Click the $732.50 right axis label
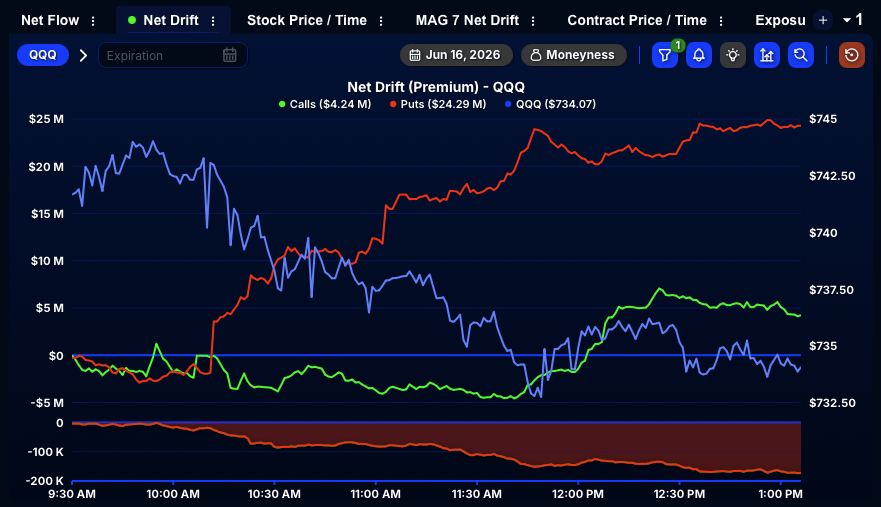881x507 pixels. click(x=832, y=403)
